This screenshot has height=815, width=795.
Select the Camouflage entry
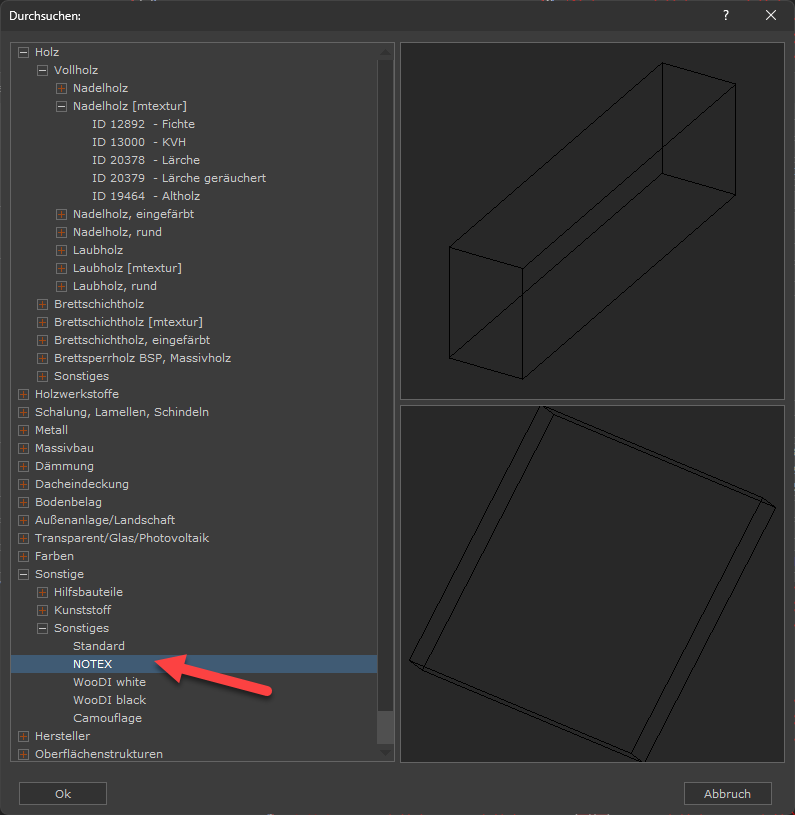(x=107, y=718)
